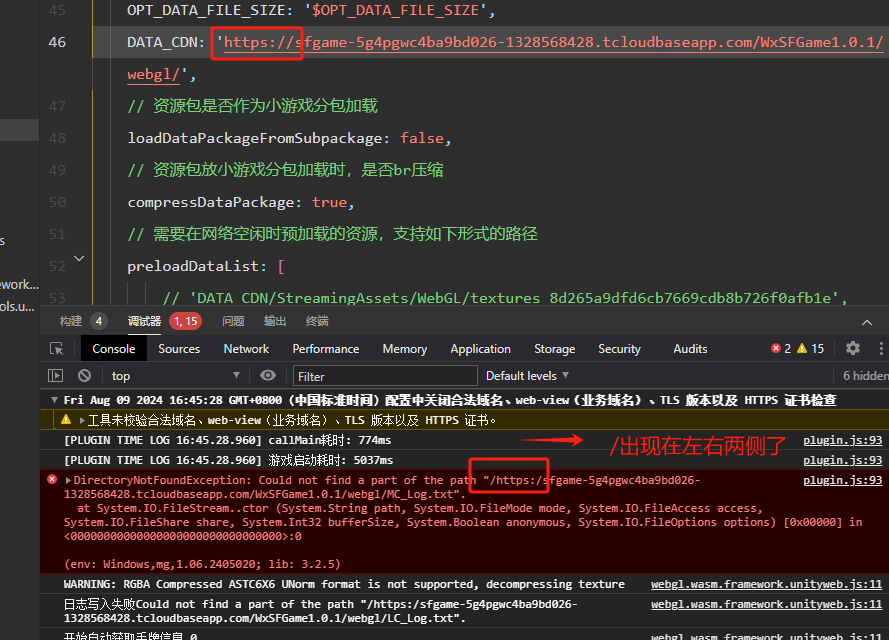Switch to the 终端 panel tab
889x640 pixels.
pos(317,321)
